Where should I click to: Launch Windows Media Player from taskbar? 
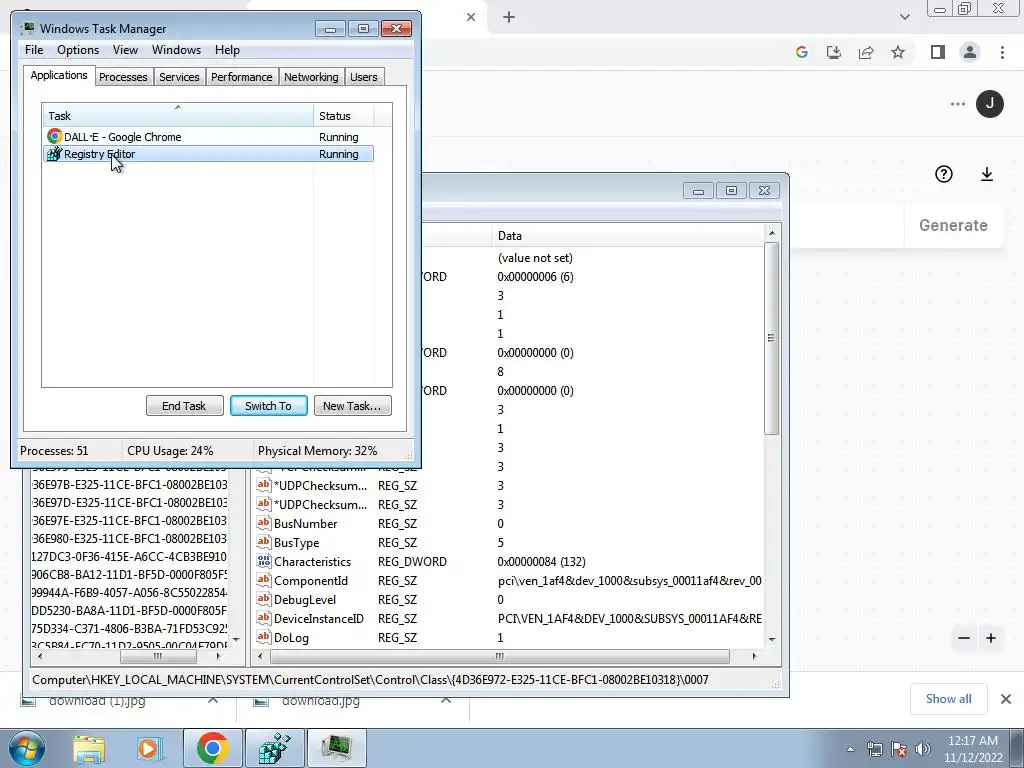click(150, 748)
